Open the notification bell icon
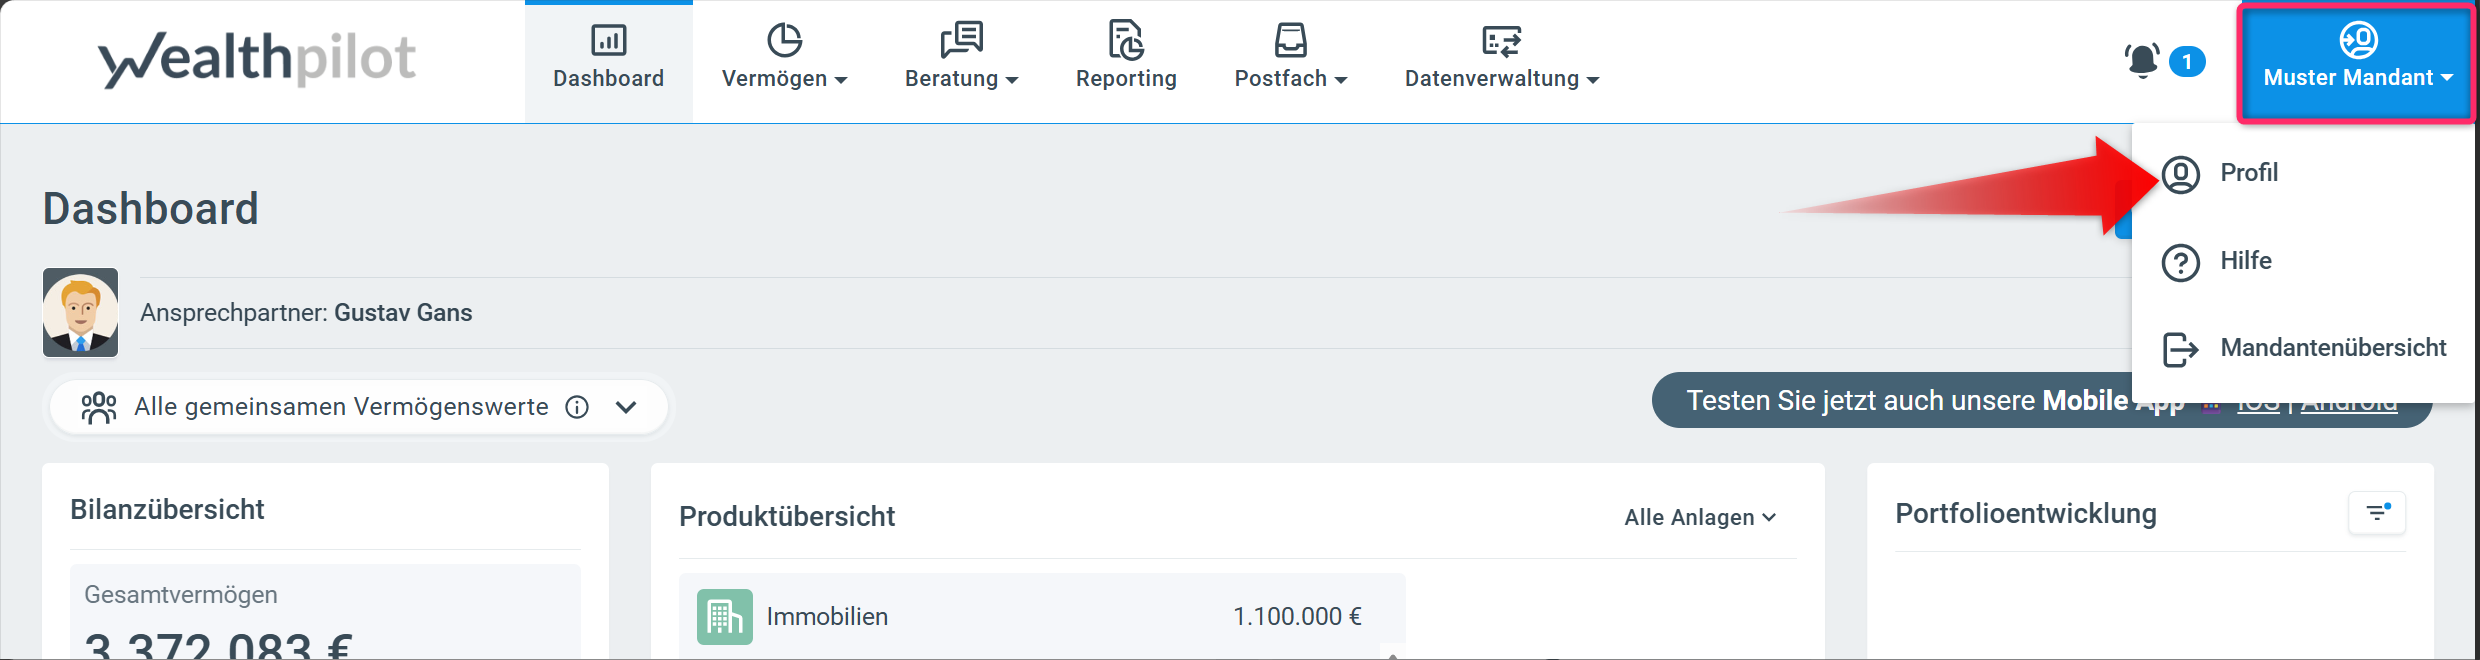 tap(2142, 61)
